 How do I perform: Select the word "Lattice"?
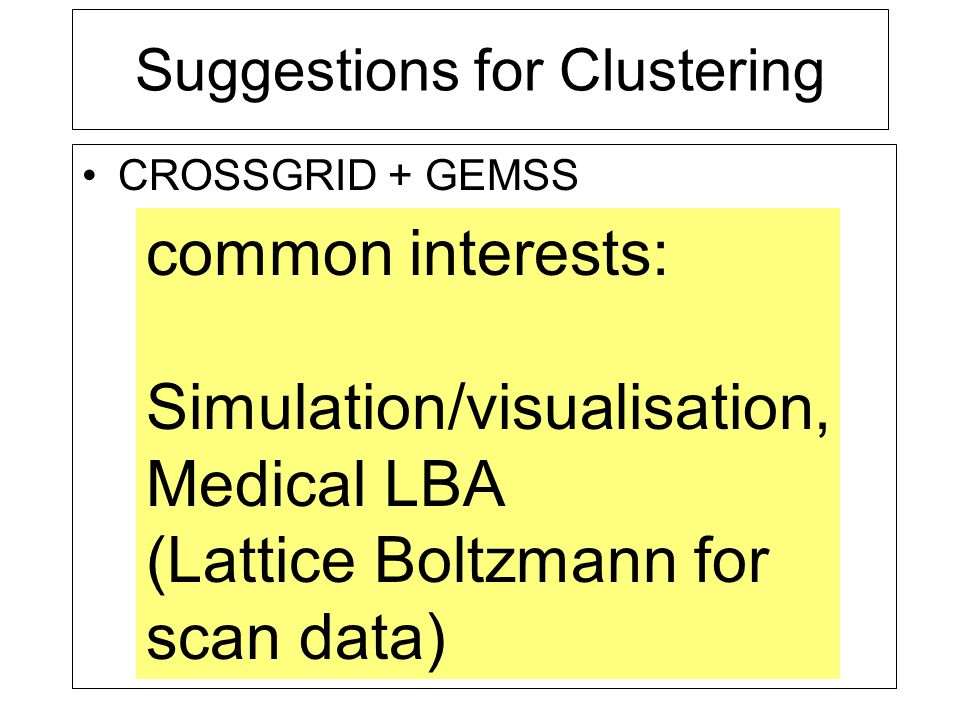tap(251, 561)
